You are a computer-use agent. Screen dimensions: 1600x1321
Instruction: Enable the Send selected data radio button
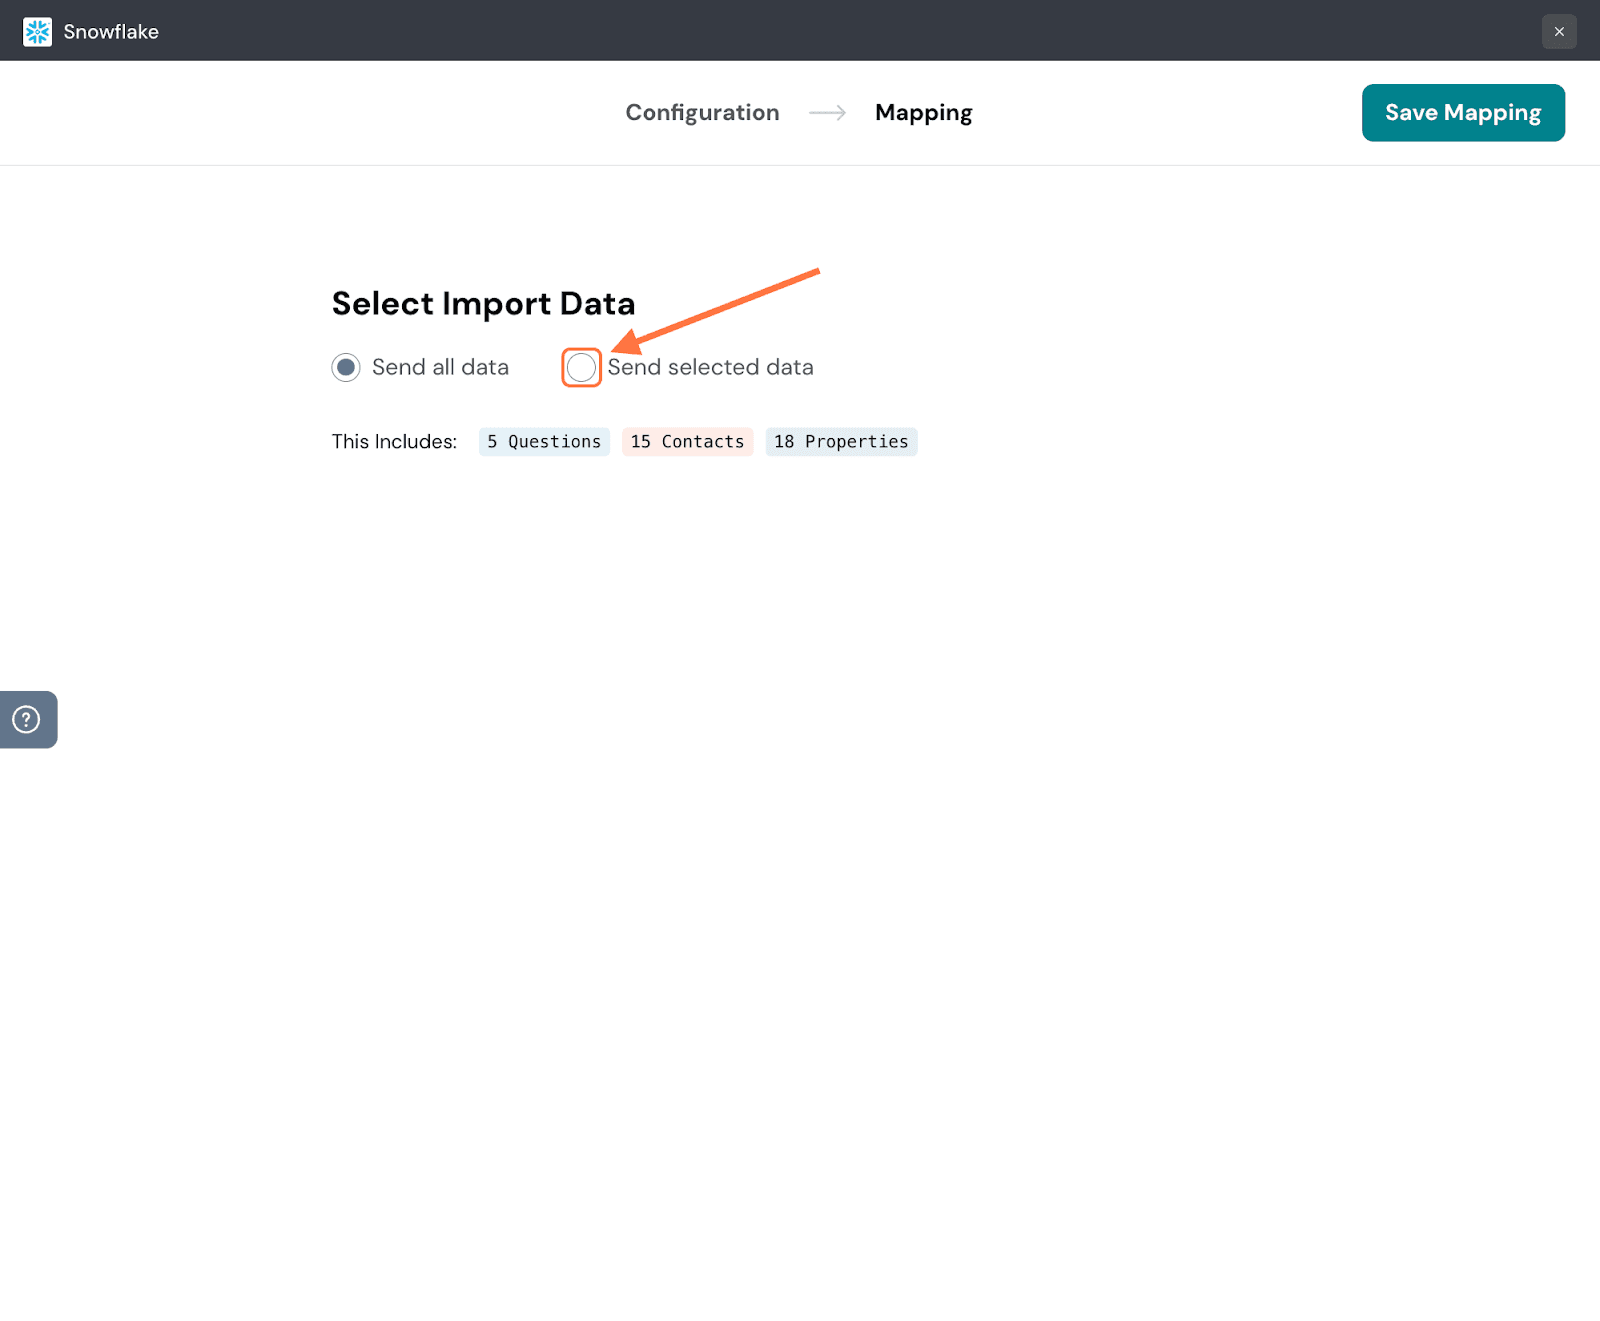click(581, 368)
